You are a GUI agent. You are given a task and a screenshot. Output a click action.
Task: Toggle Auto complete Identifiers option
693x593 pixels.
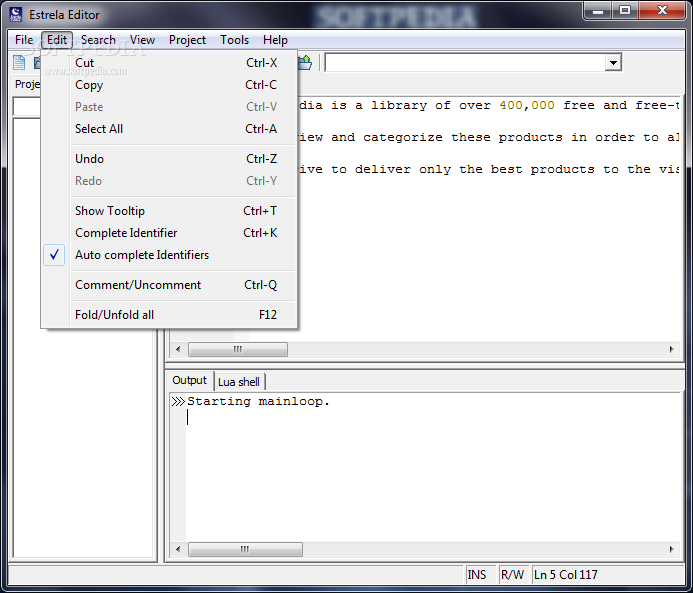(170, 255)
